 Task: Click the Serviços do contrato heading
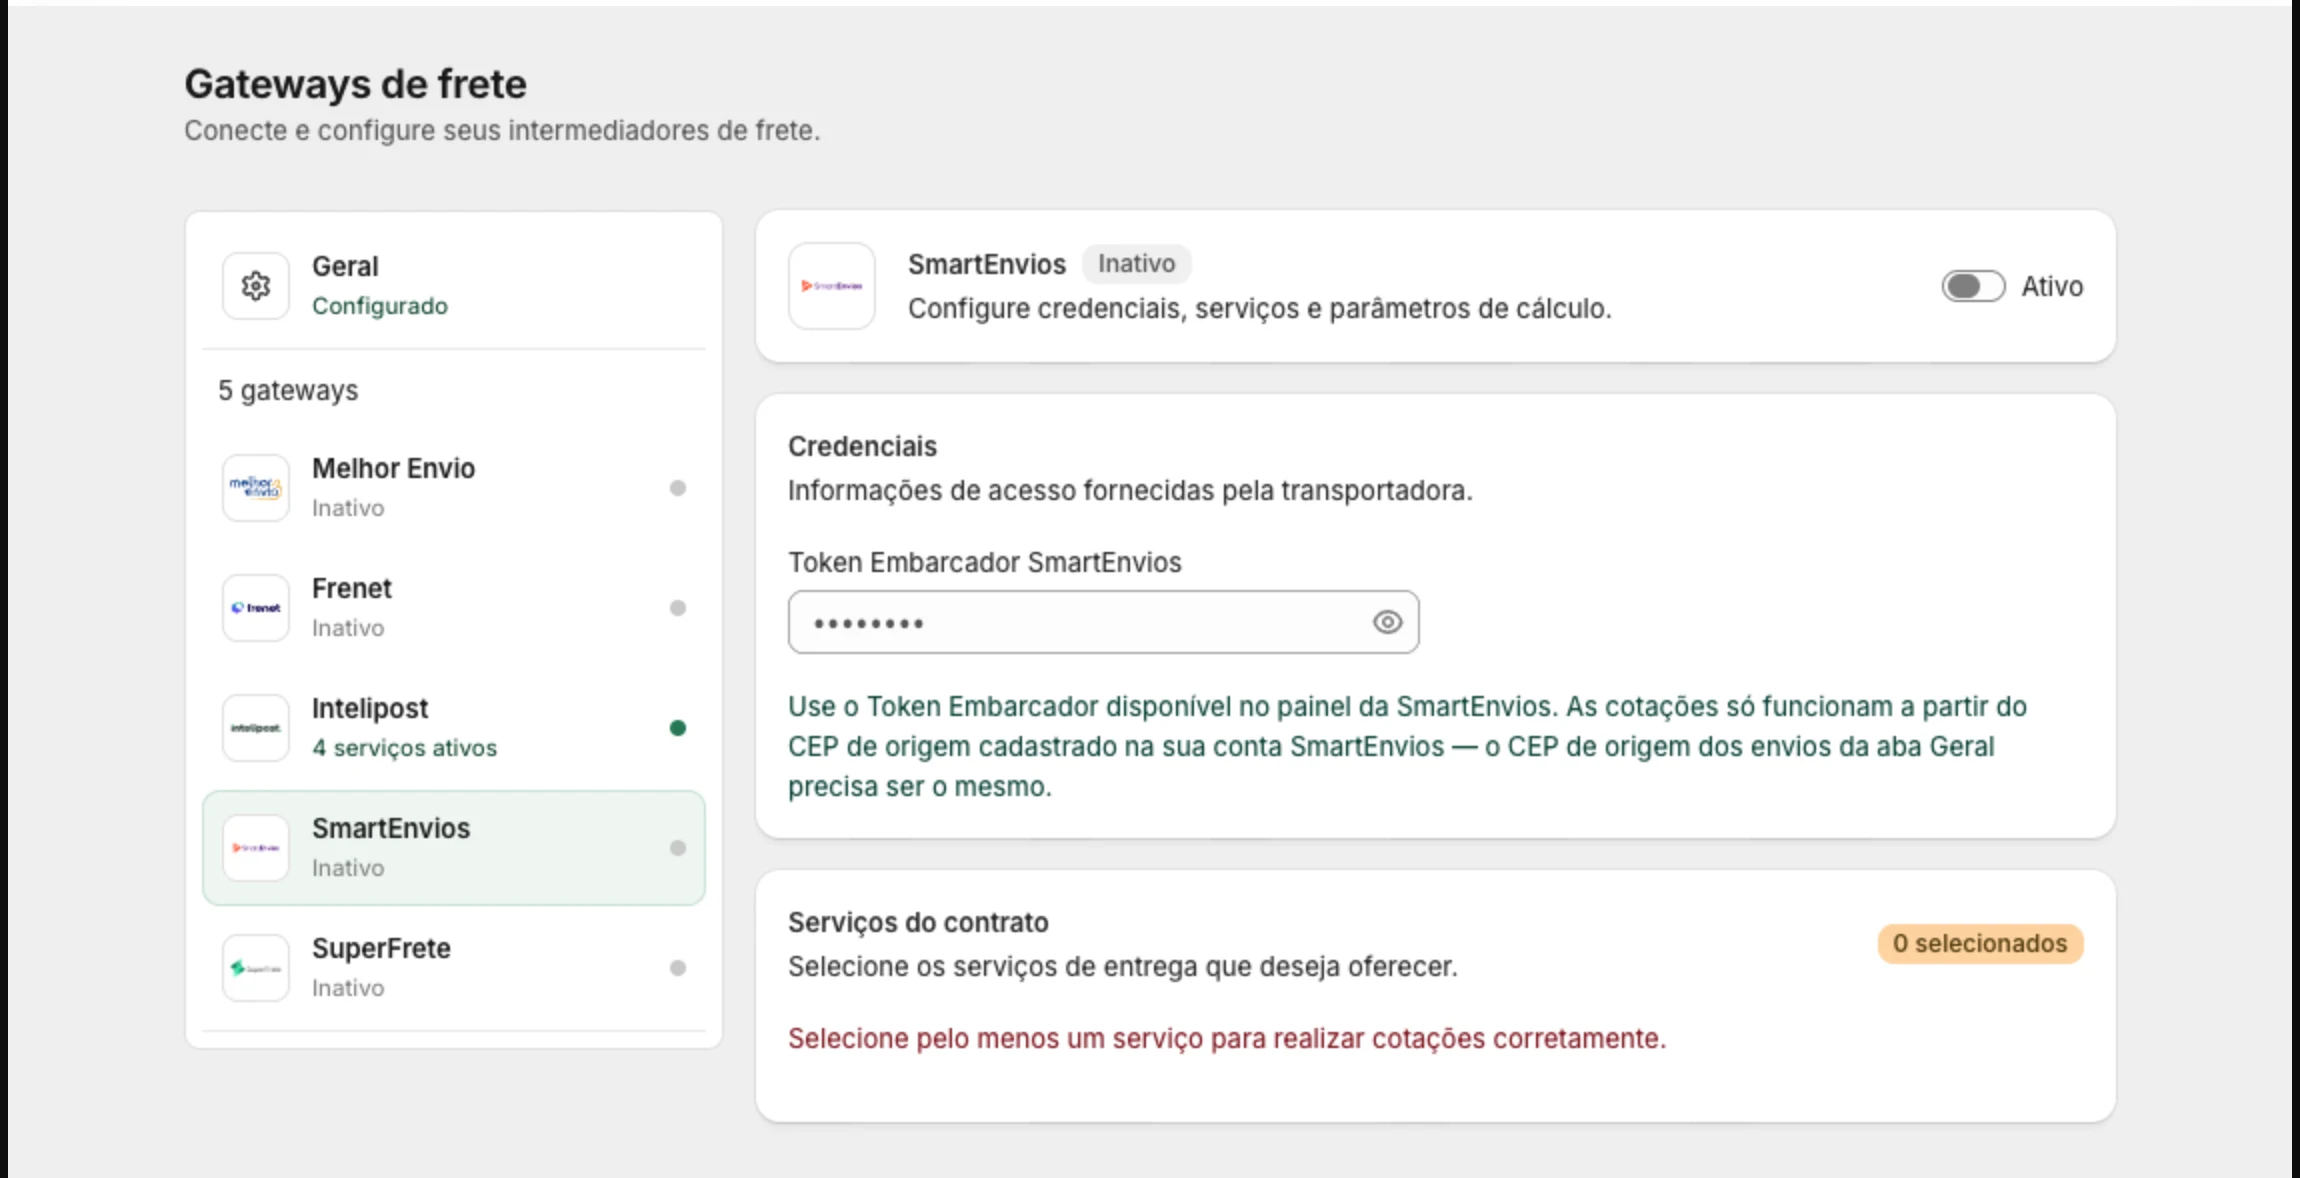point(918,922)
